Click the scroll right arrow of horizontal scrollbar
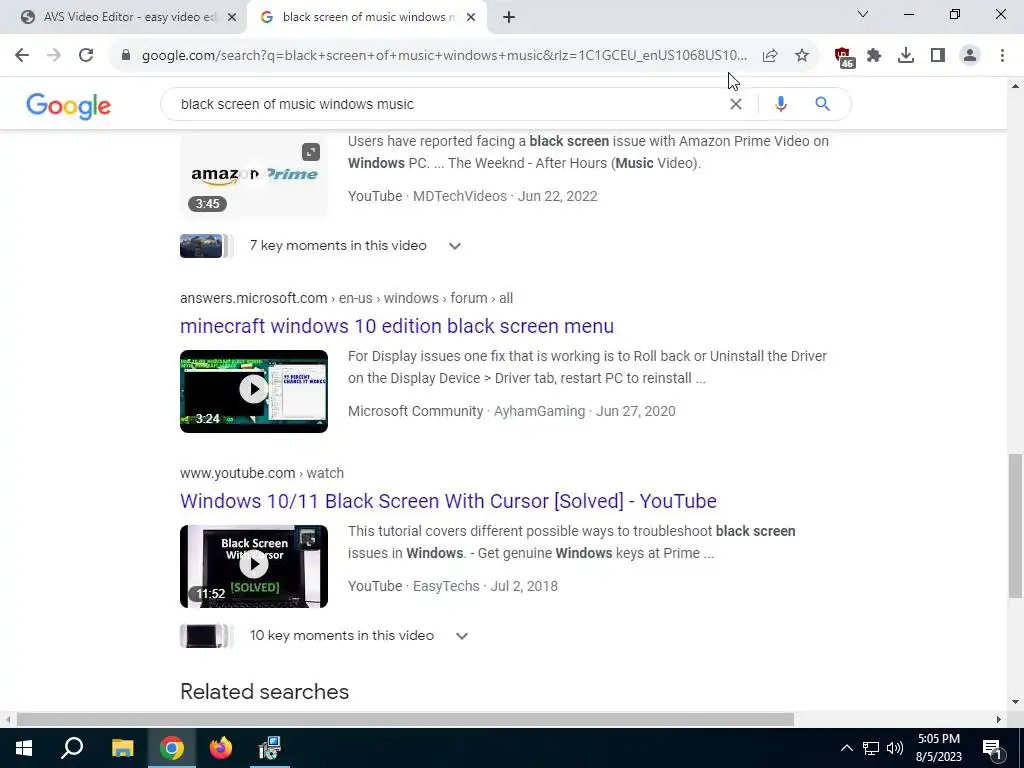 [999, 720]
